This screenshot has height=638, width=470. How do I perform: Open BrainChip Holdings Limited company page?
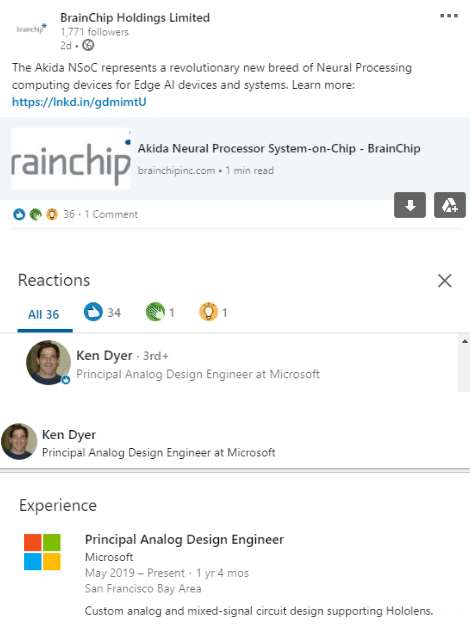pyautogui.click(x=135, y=18)
